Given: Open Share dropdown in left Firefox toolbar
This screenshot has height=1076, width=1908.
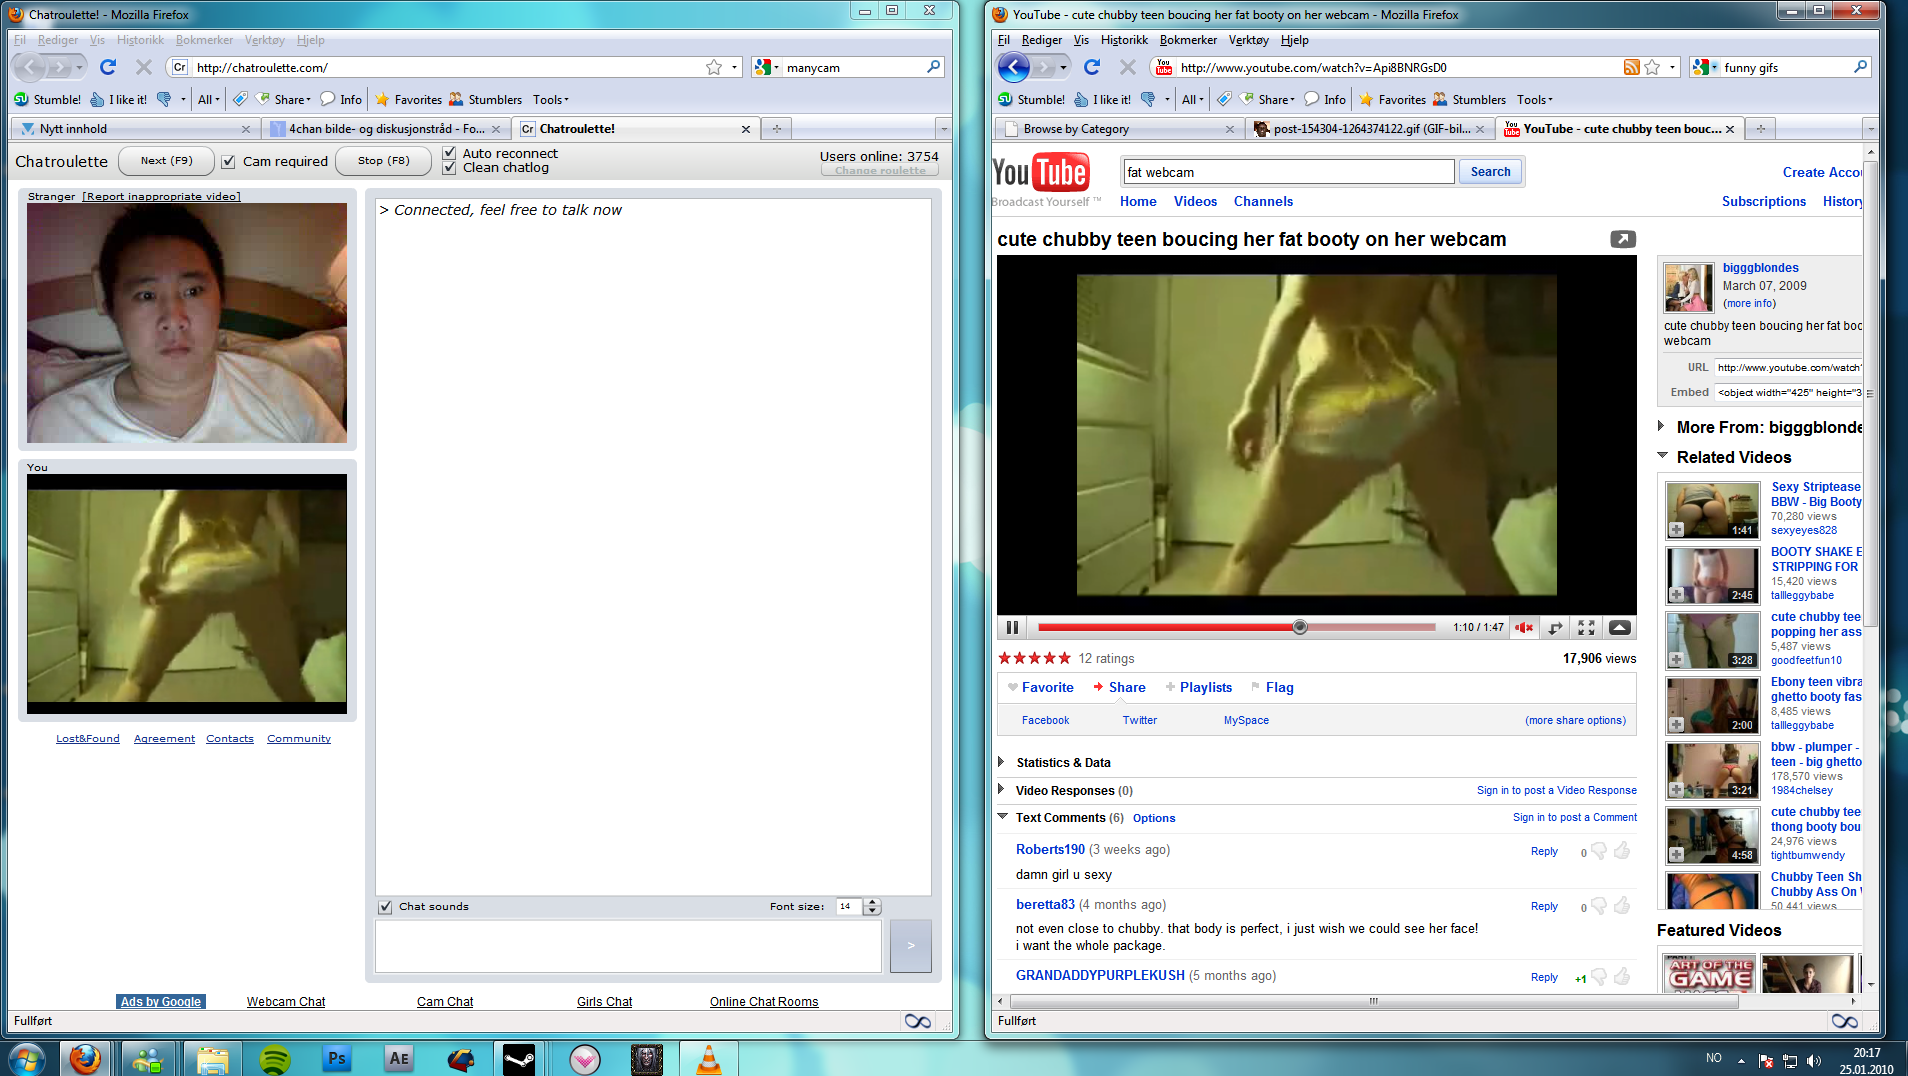Looking at the screenshot, I should [285, 99].
